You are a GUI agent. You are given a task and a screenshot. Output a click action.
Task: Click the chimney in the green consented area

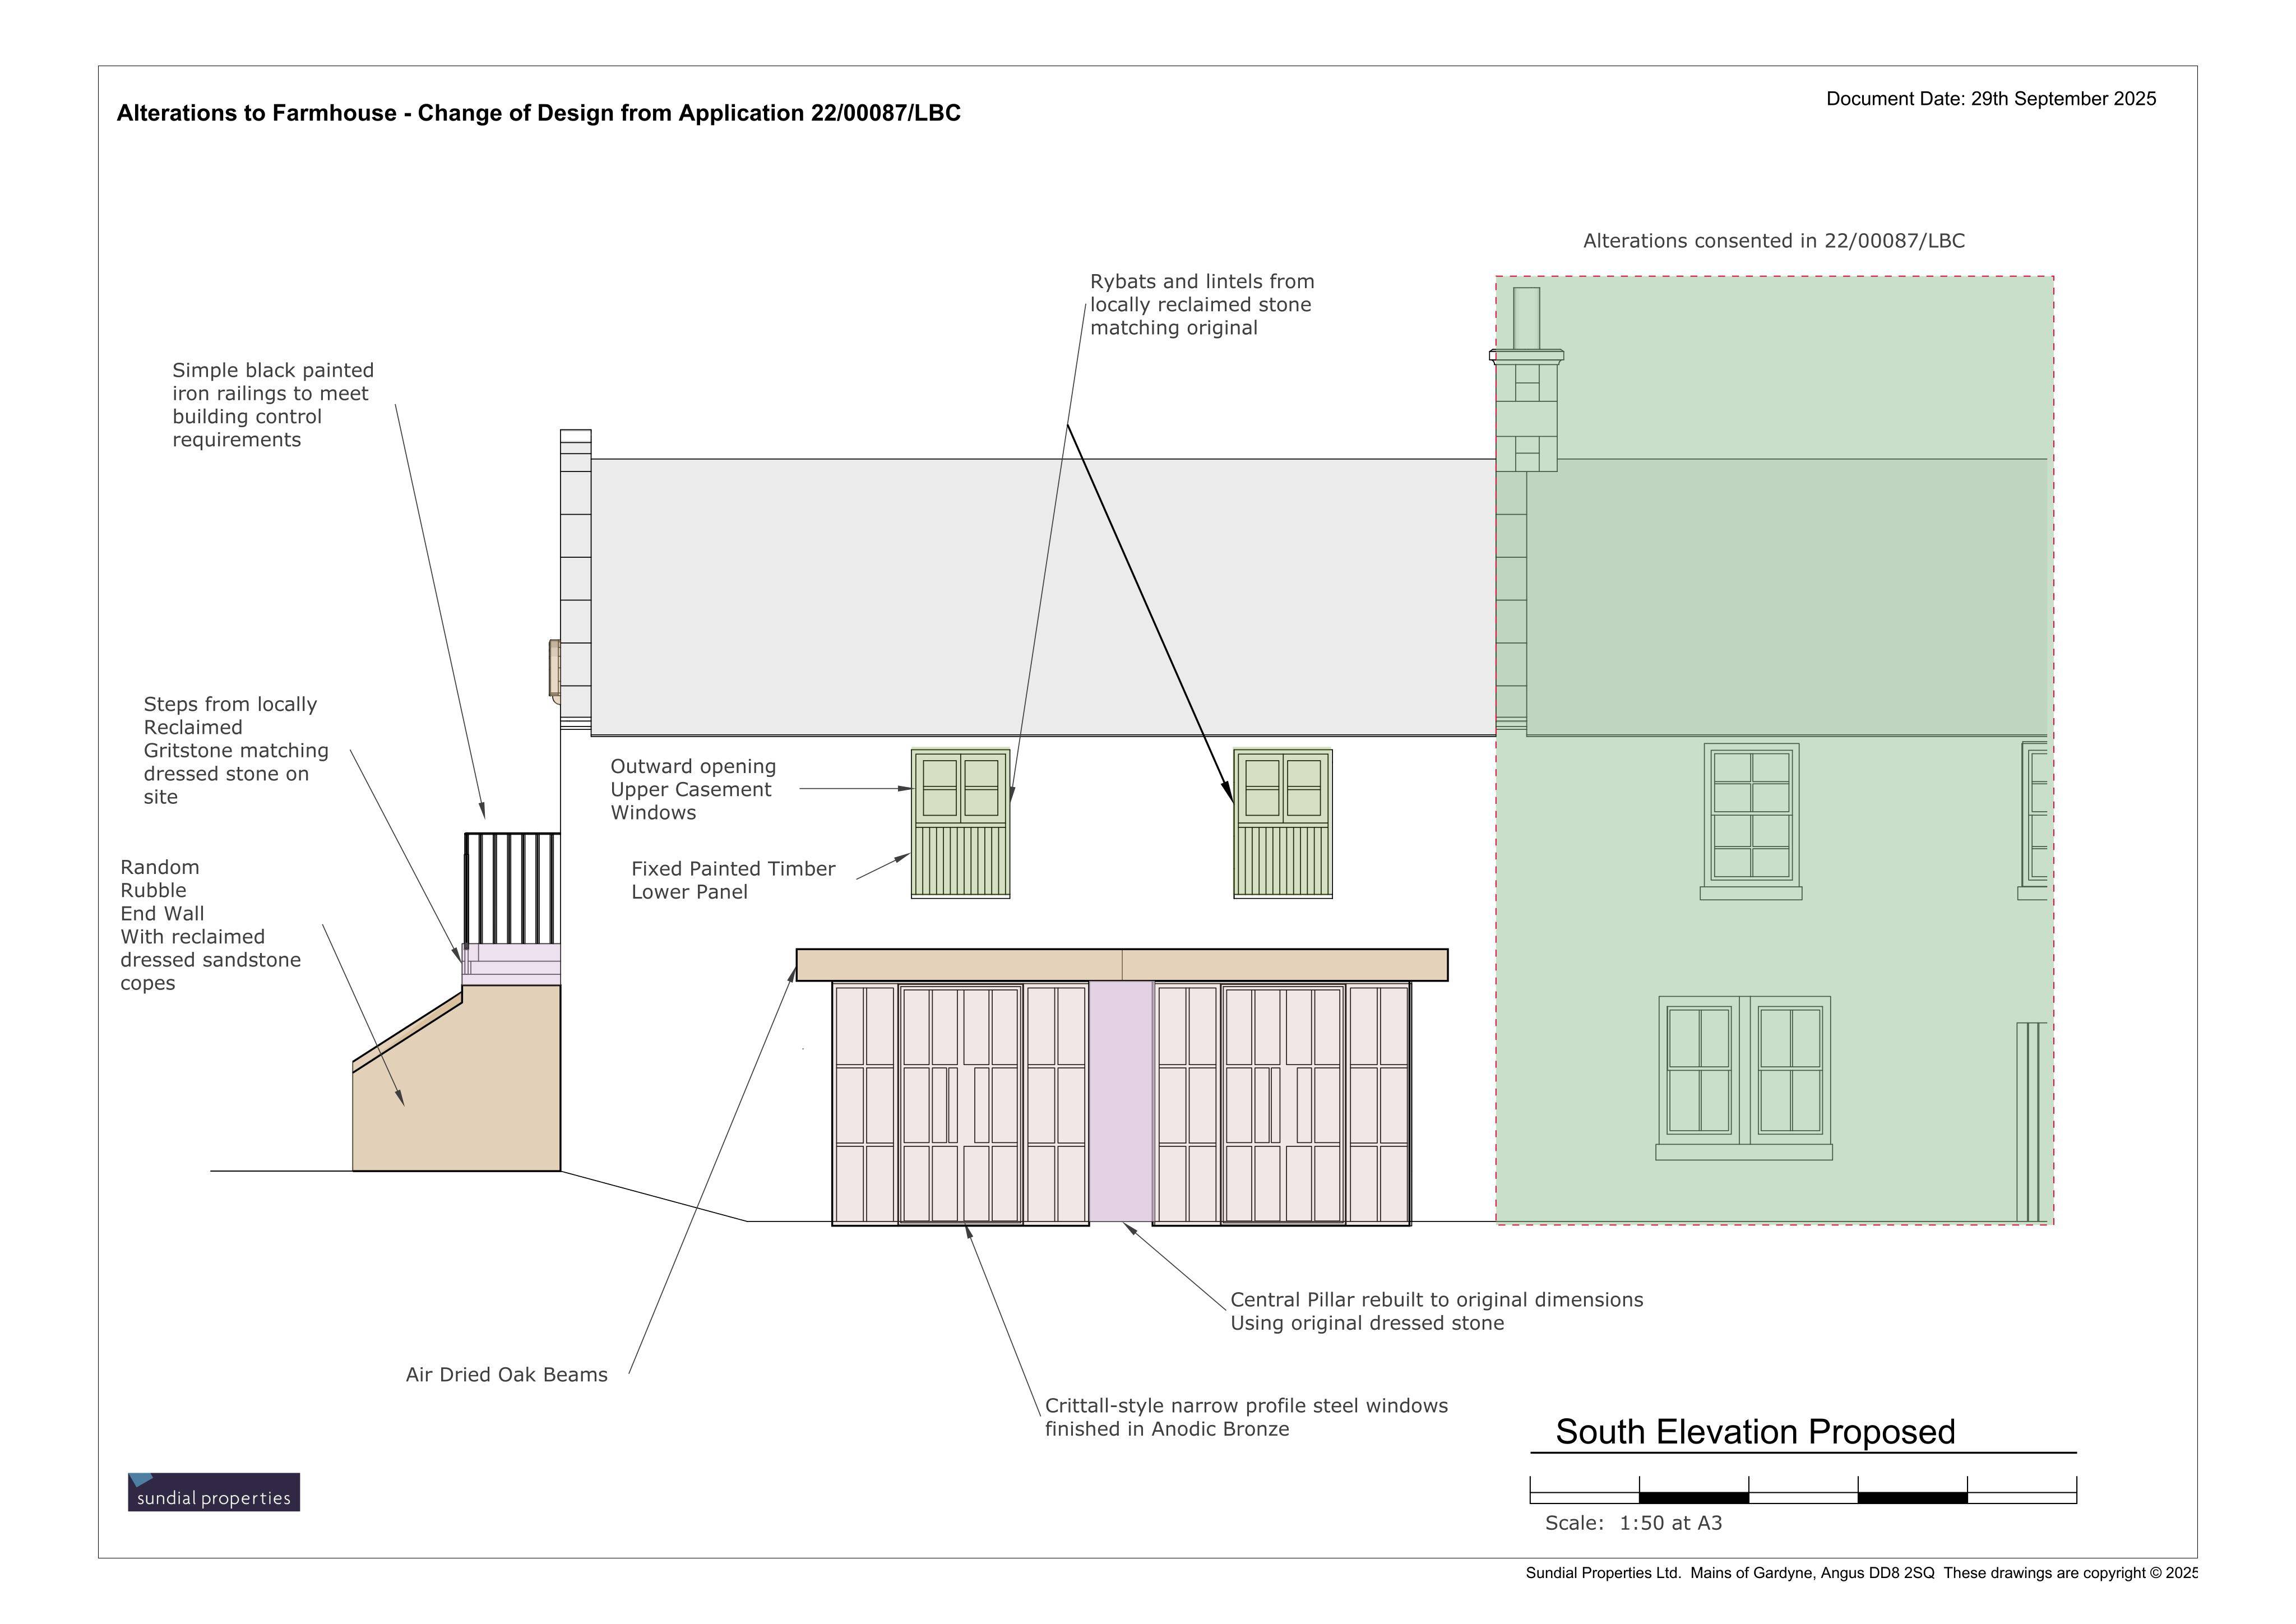point(1526,380)
